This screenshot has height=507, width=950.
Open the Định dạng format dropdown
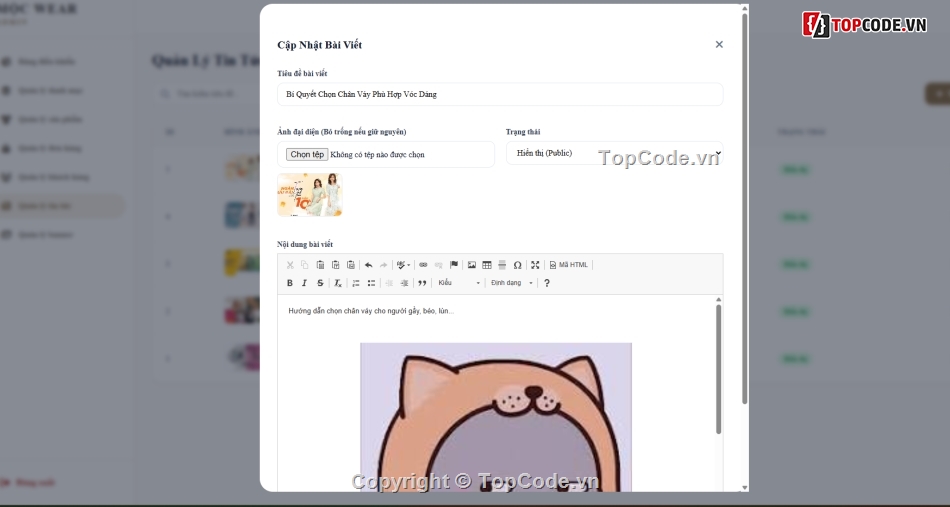pos(512,283)
